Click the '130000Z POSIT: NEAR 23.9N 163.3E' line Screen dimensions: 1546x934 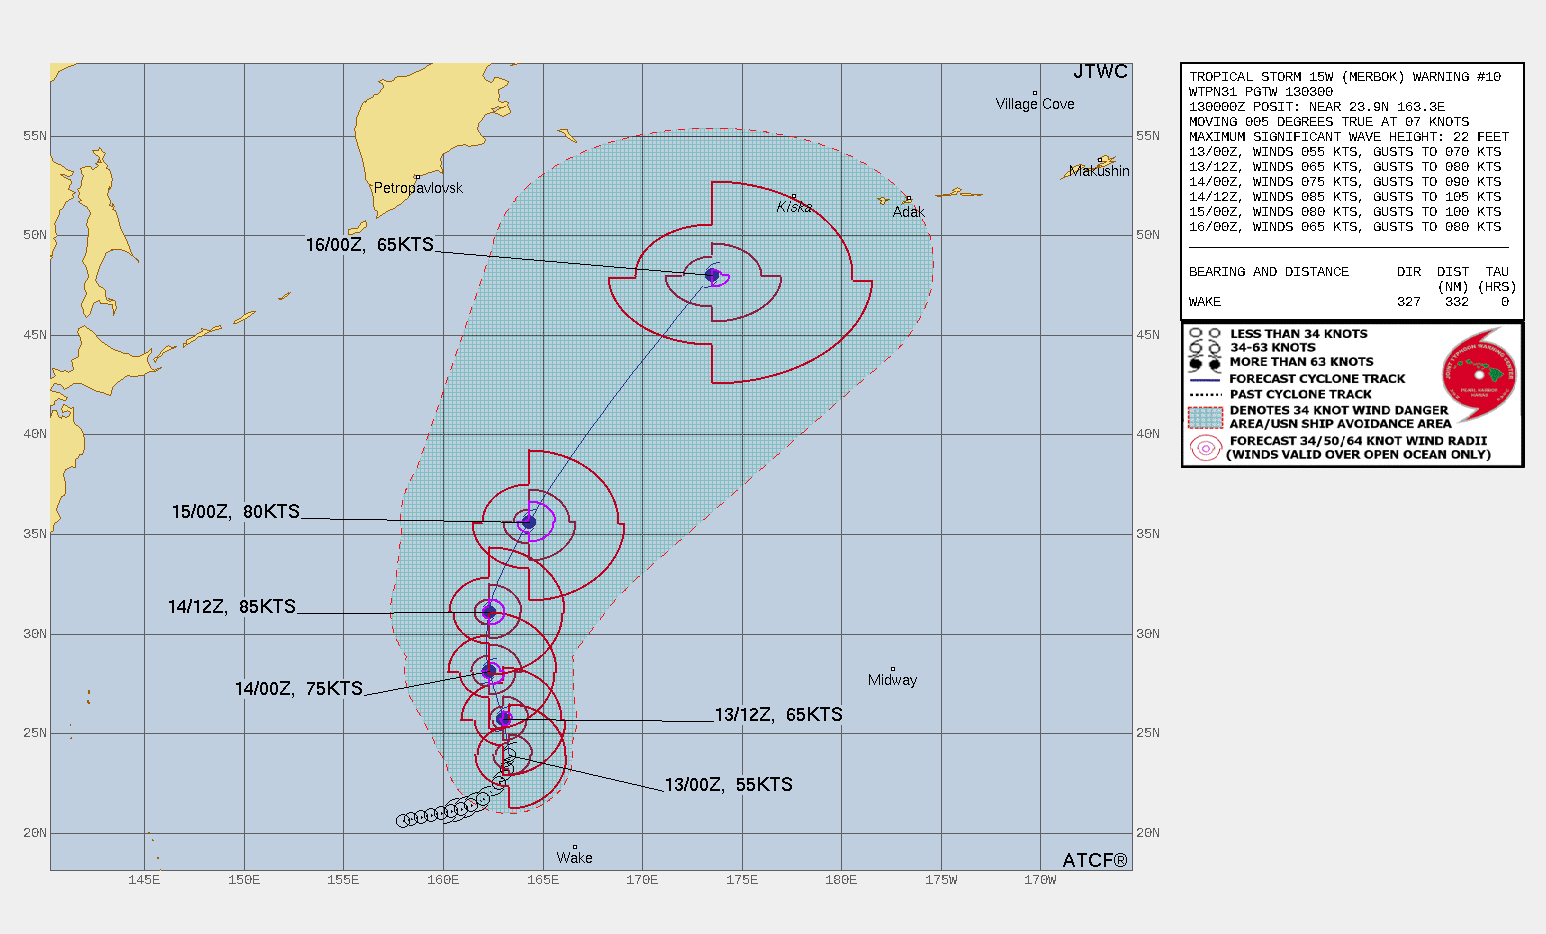[x=1317, y=107]
